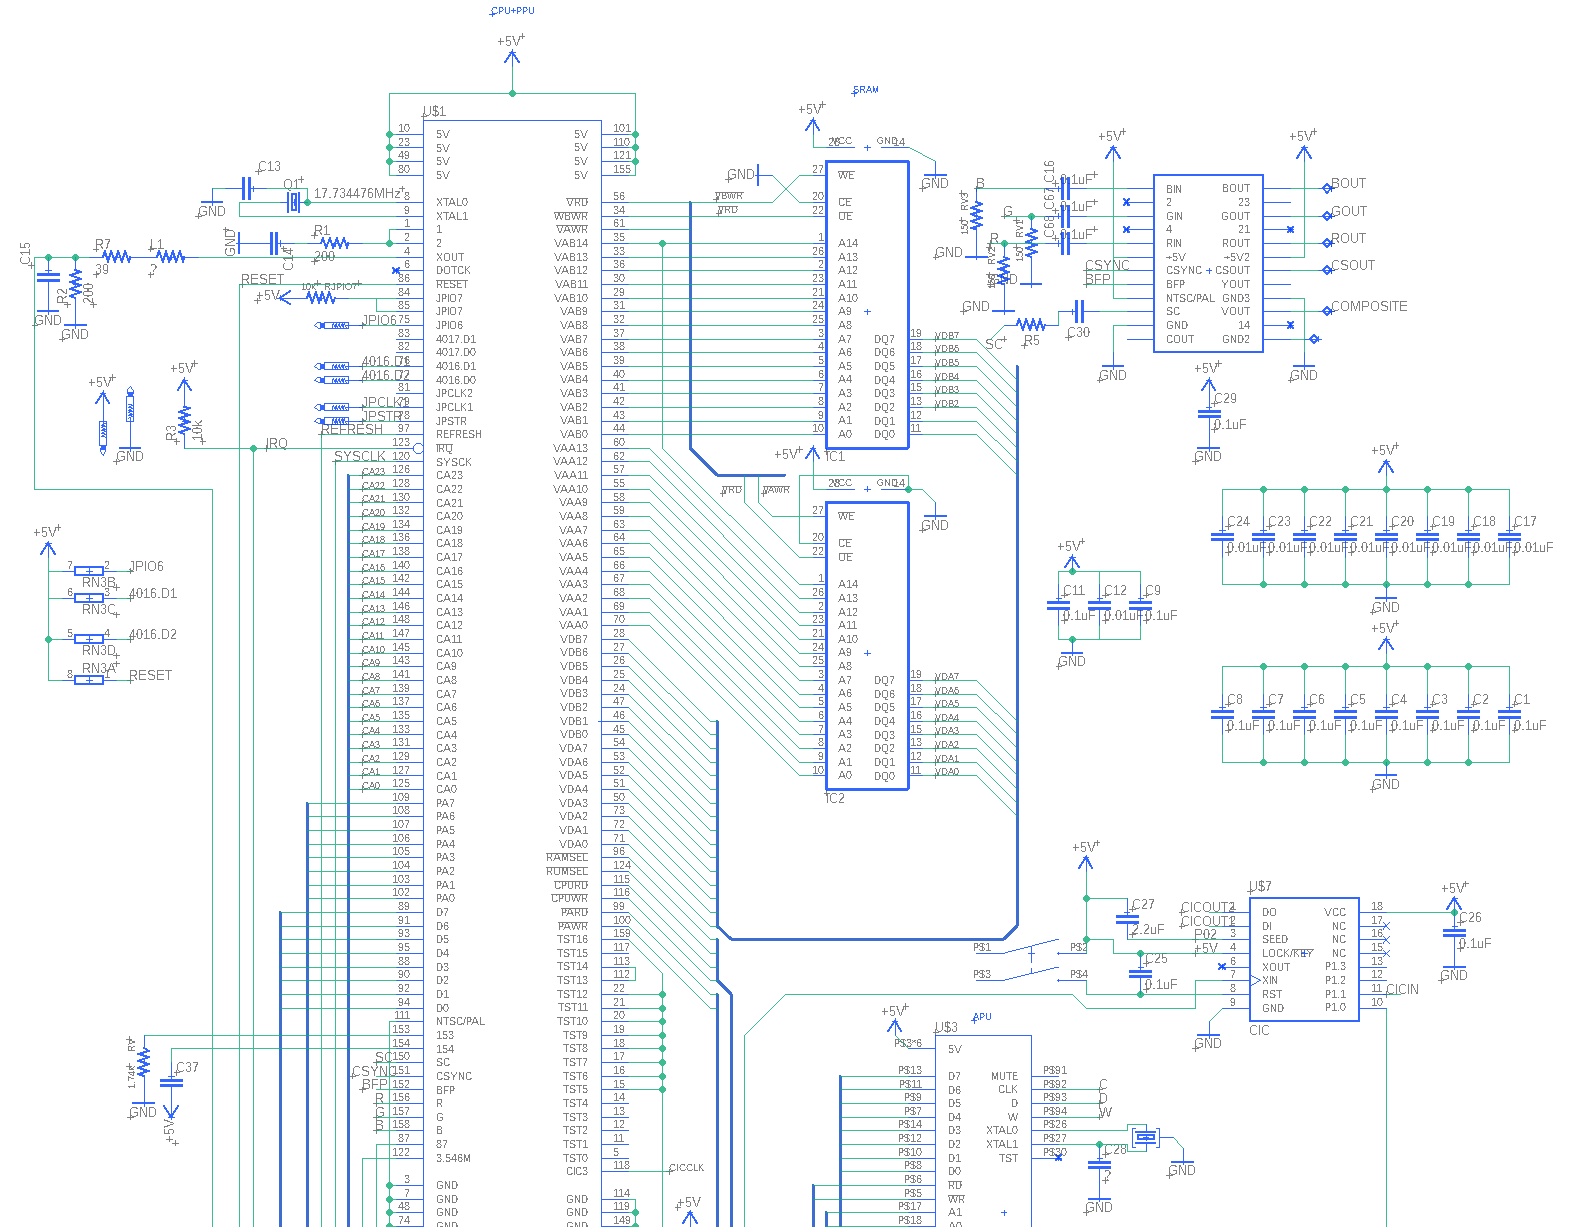Select the C37 capacitor symbol
Image resolution: width=1578 pixels, height=1227 pixels.
(x=172, y=1081)
